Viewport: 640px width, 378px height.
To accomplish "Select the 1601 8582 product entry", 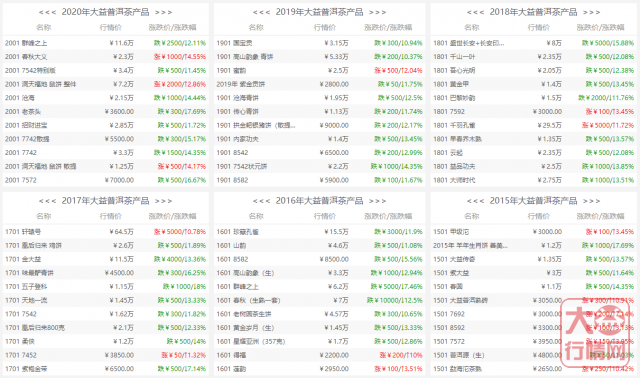I will (320, 259).
